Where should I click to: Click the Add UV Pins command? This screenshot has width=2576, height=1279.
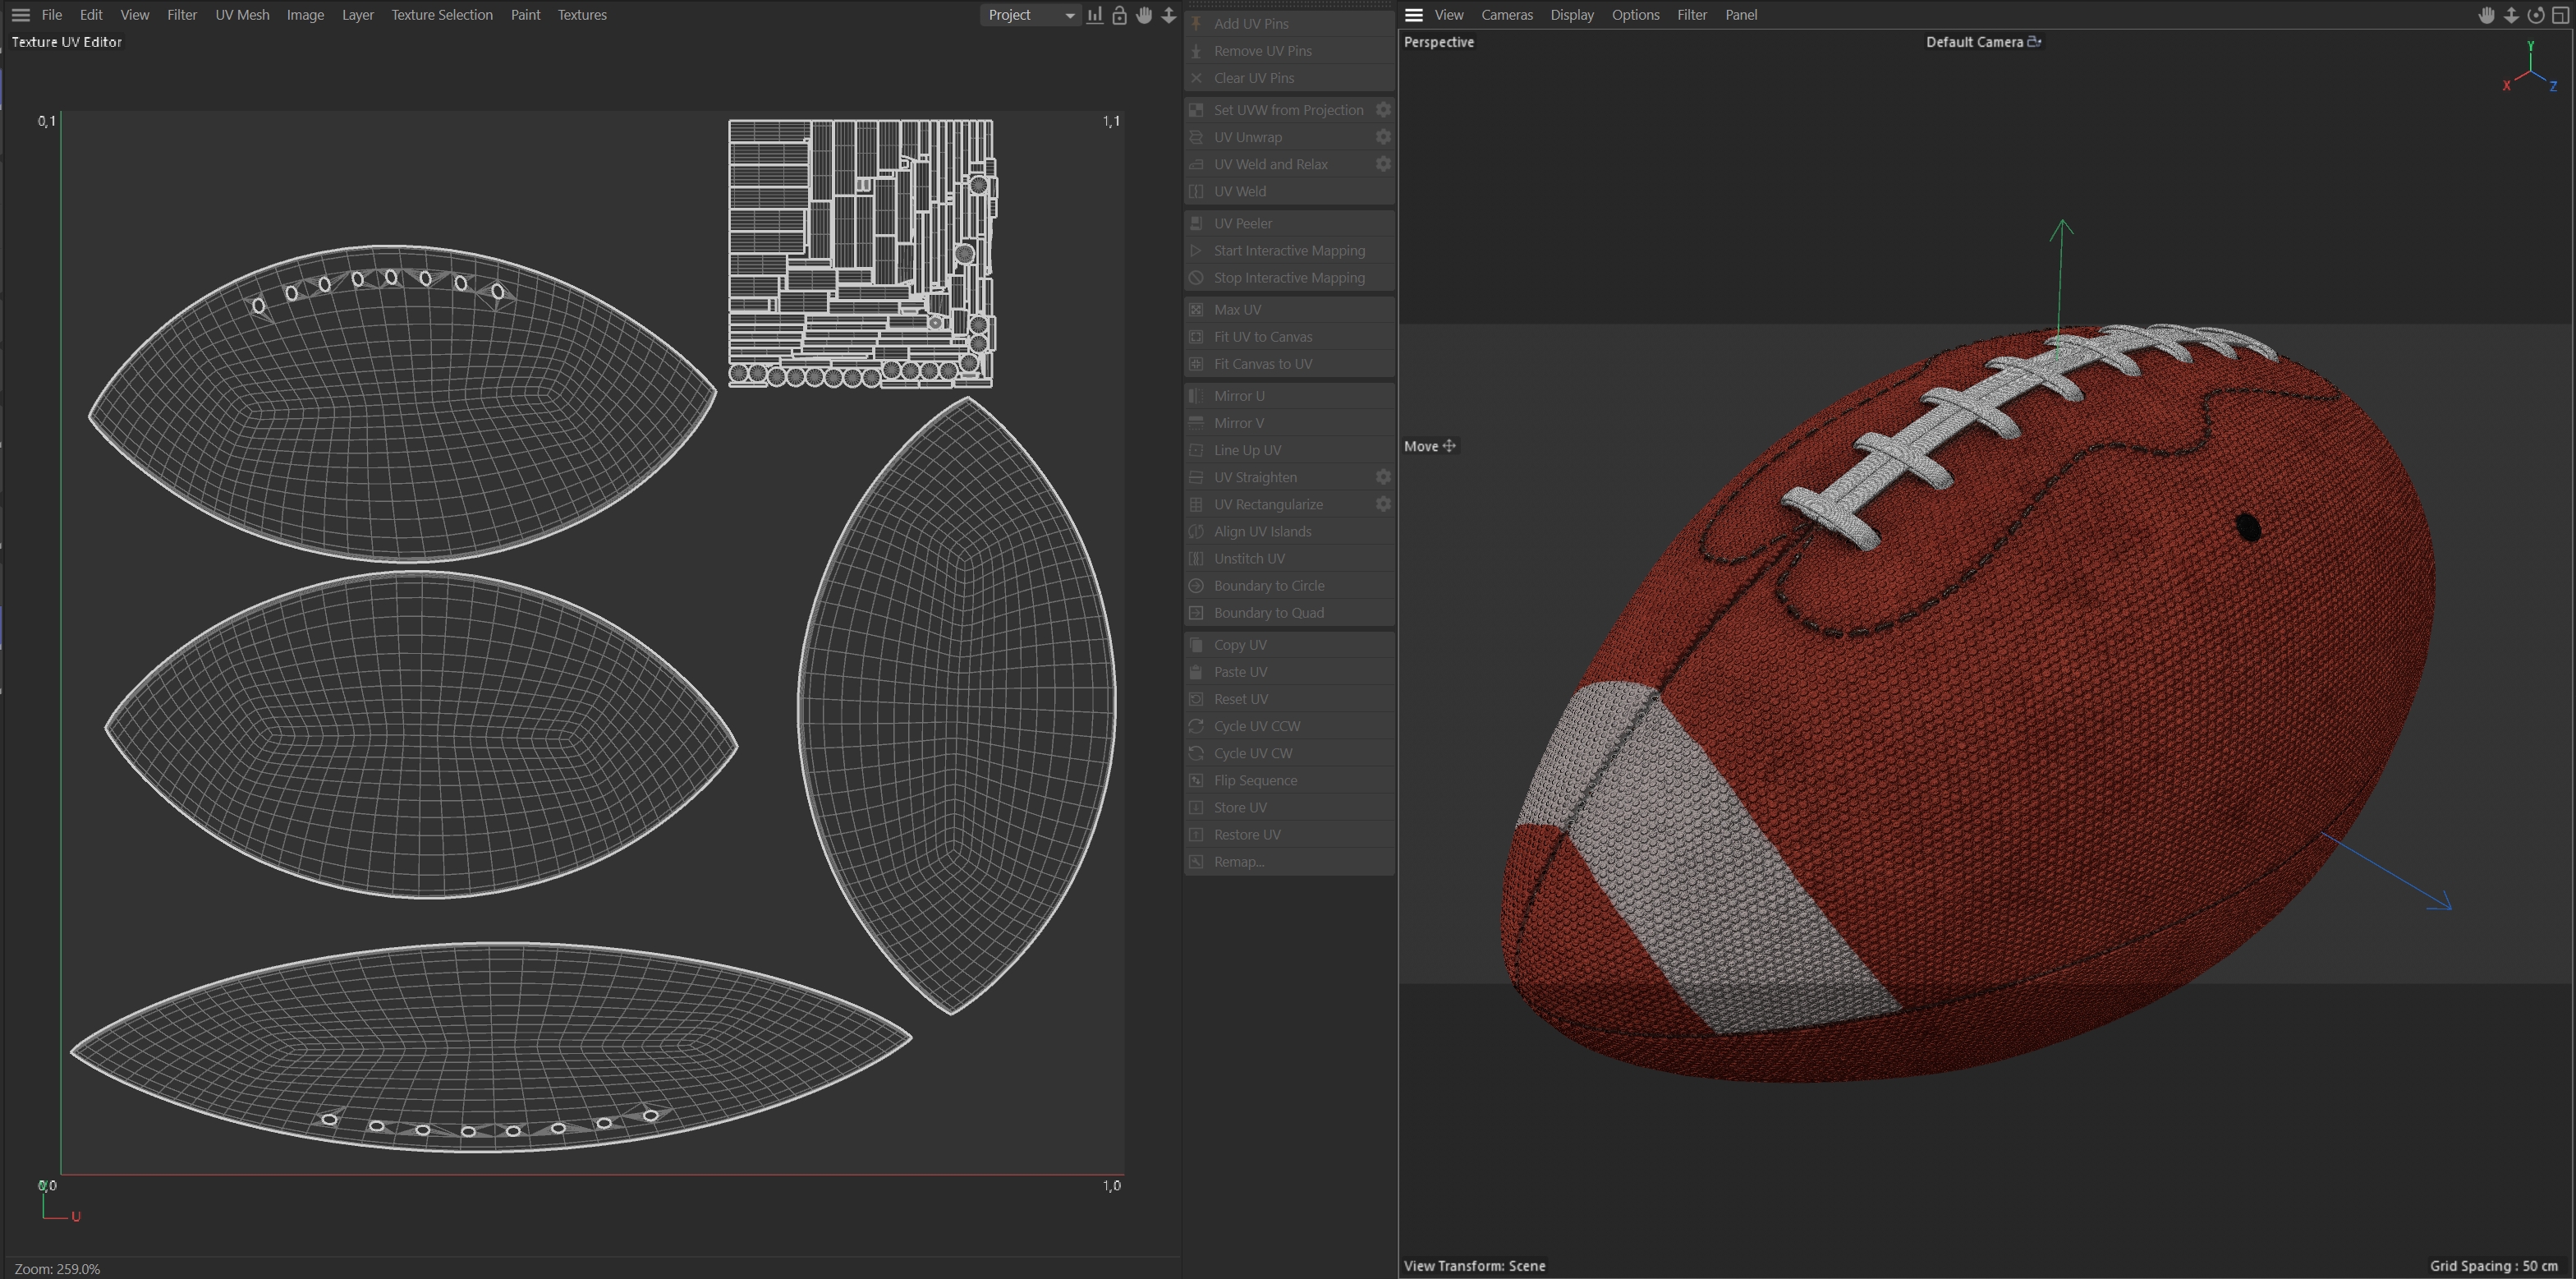click(x=1250, y=23)
